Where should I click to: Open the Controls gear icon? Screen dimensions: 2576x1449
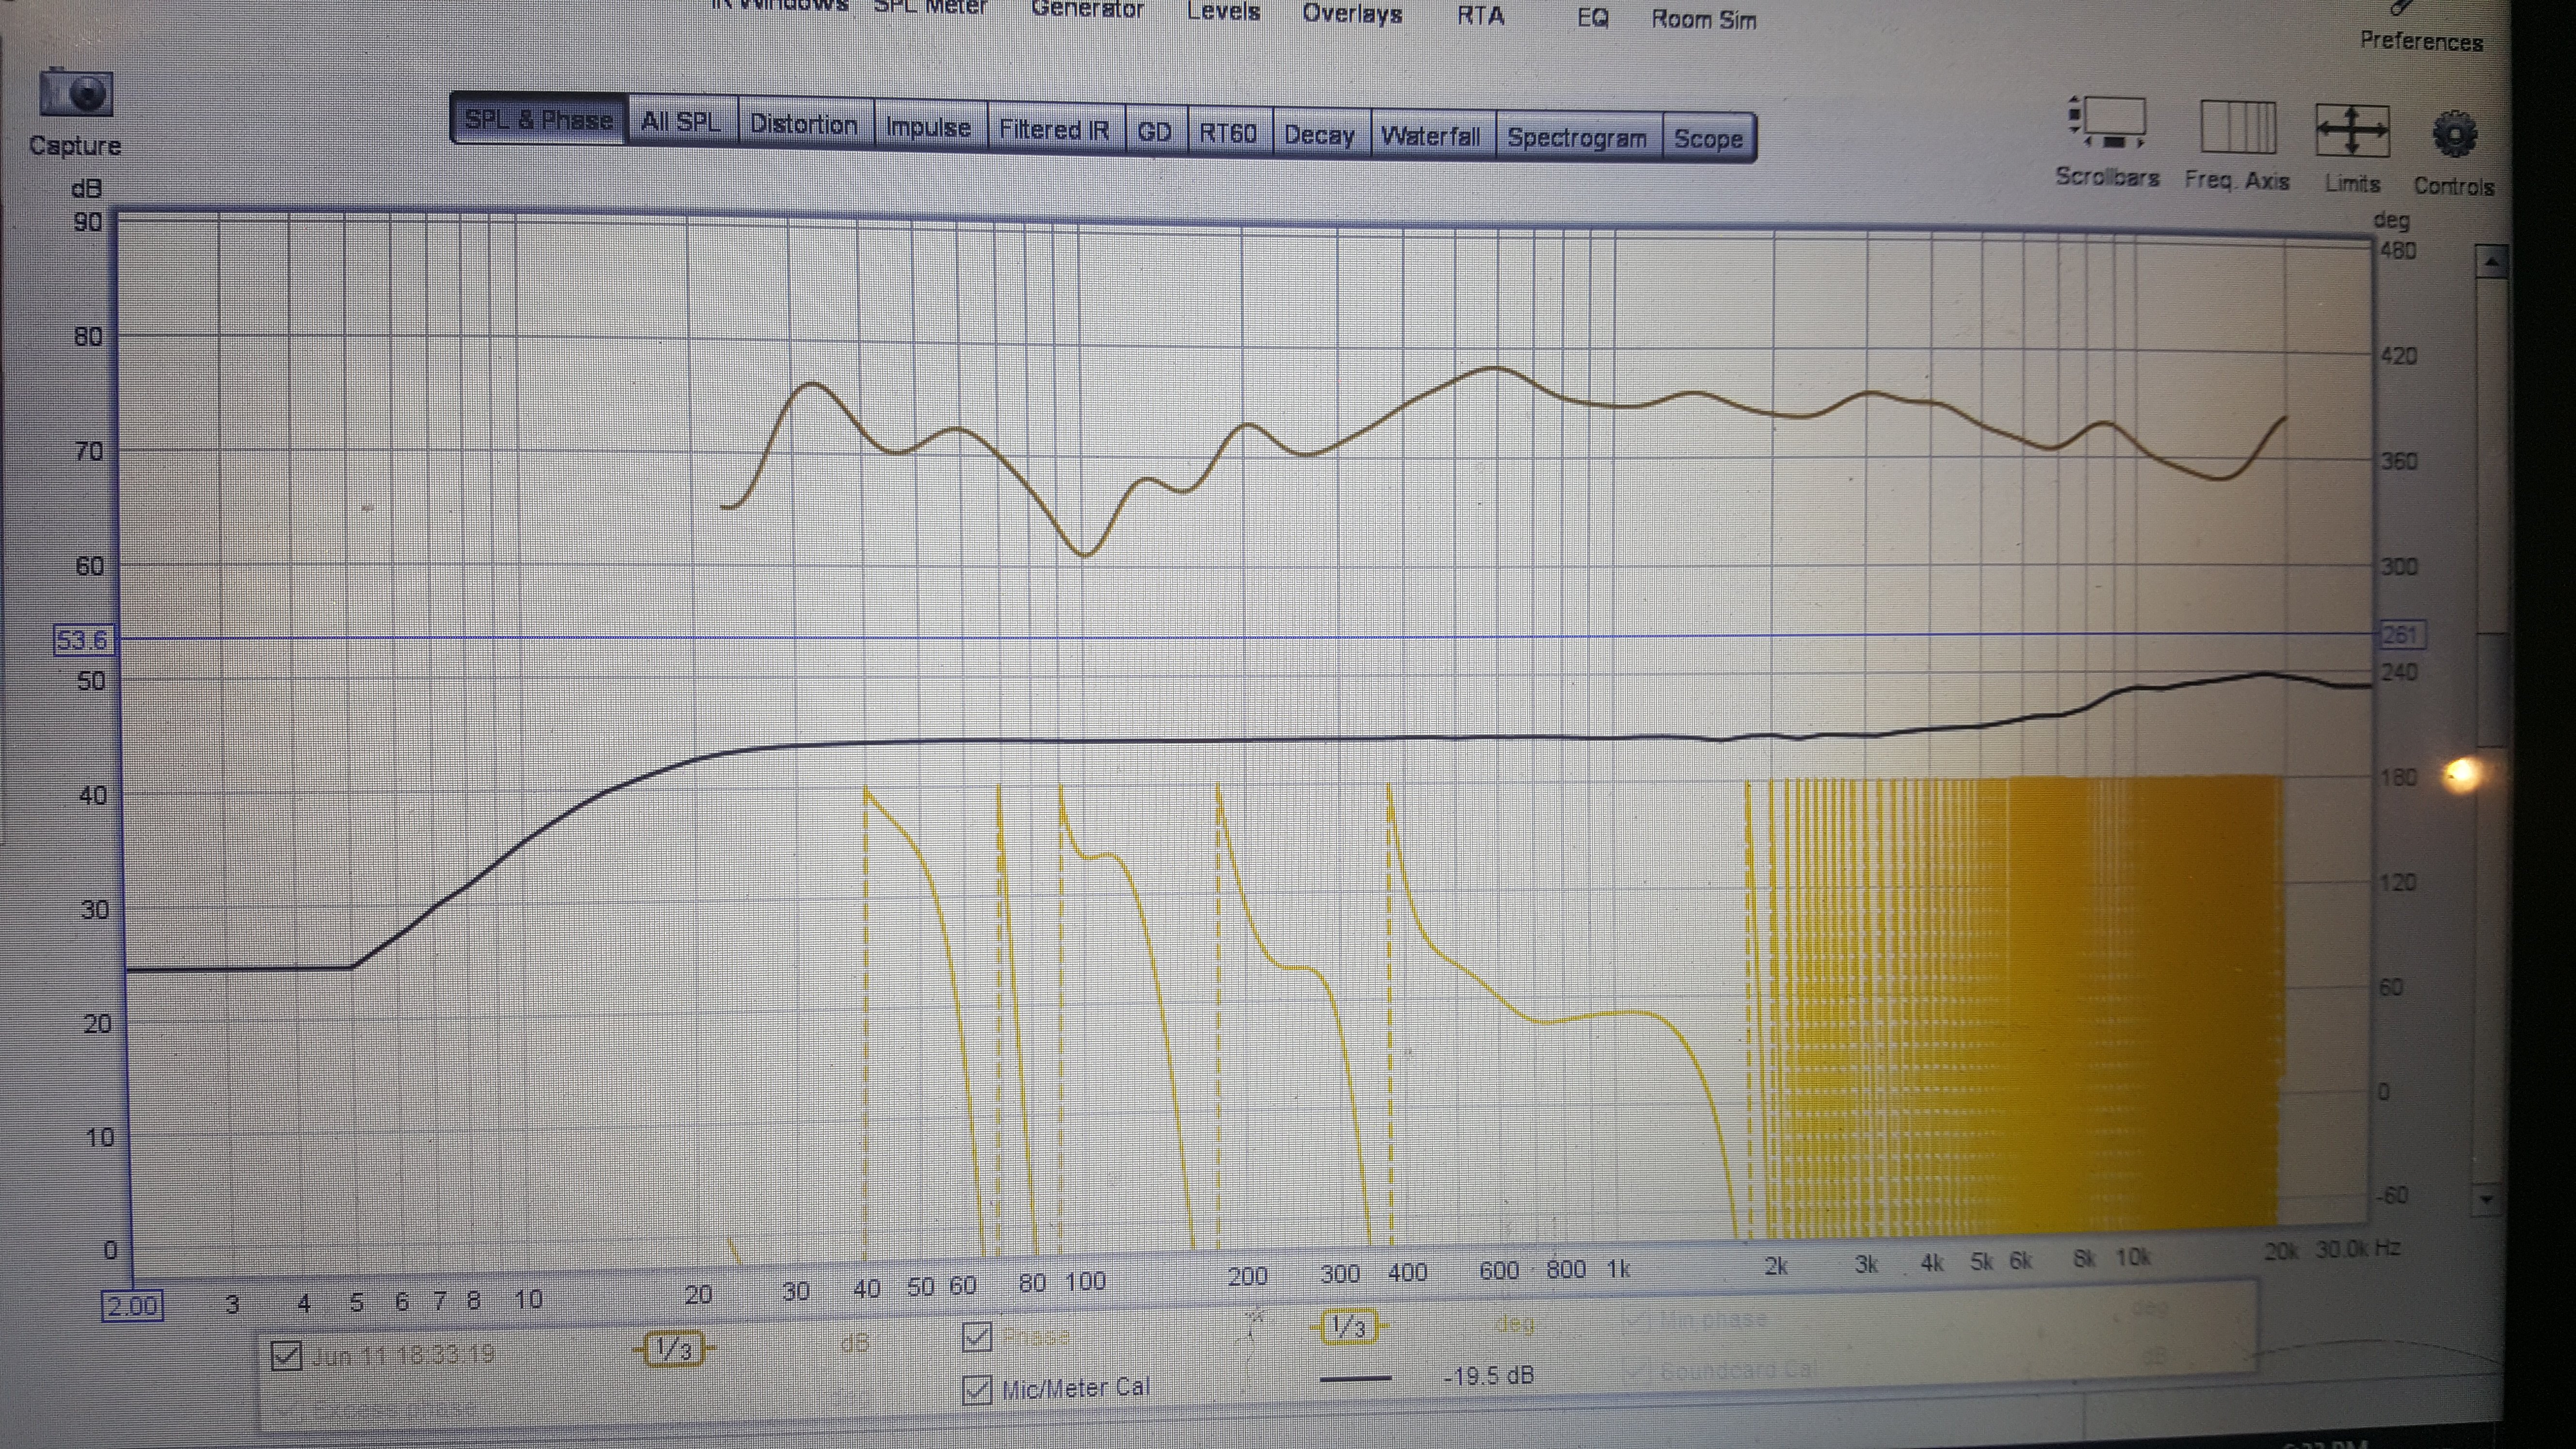2454,134
